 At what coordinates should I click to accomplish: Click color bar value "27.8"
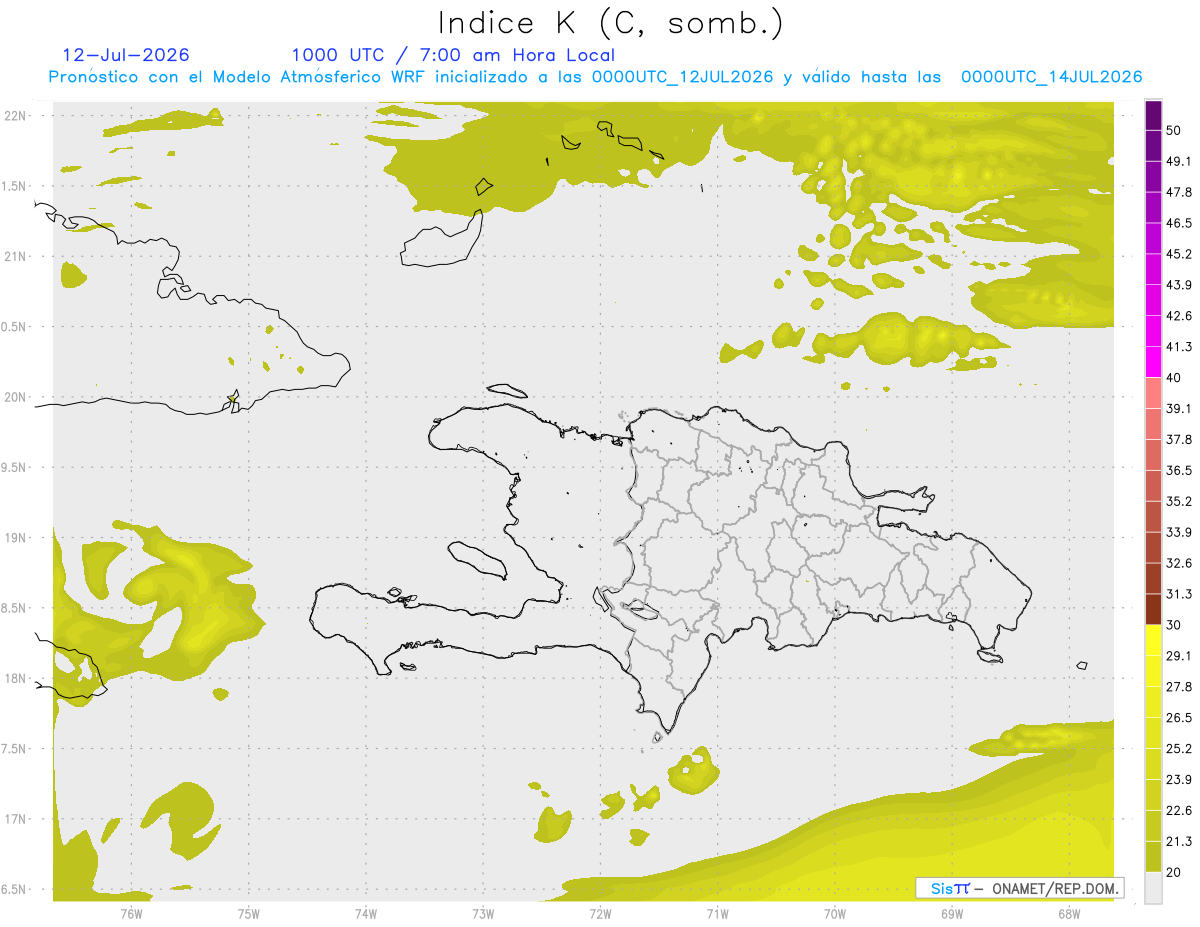pyautogui.click(x=1179, y=687)
